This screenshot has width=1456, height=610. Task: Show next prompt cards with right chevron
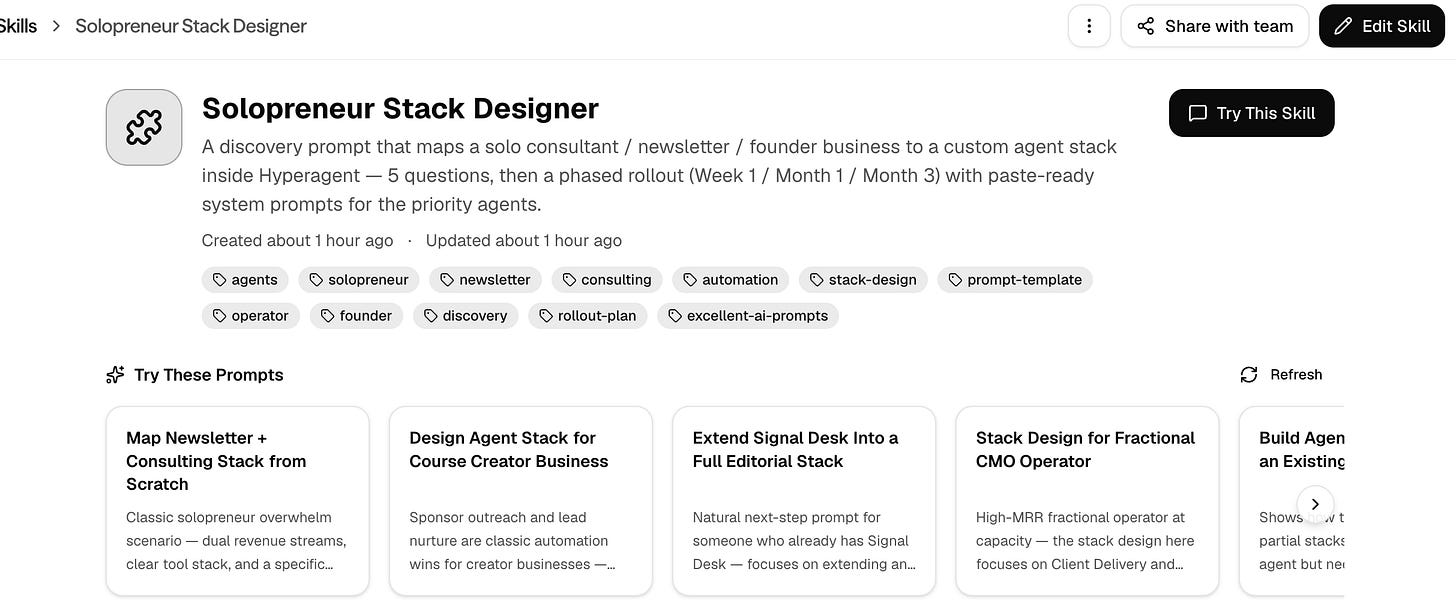point(1315,504)
